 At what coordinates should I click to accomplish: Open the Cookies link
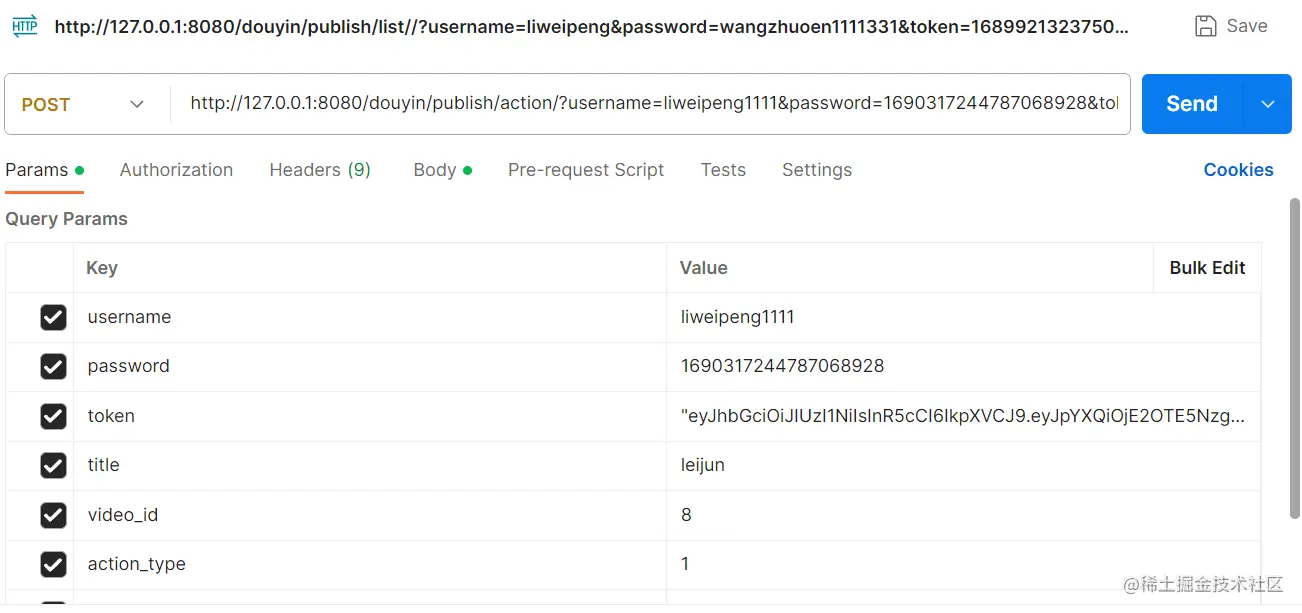(x=1238, y=170)
